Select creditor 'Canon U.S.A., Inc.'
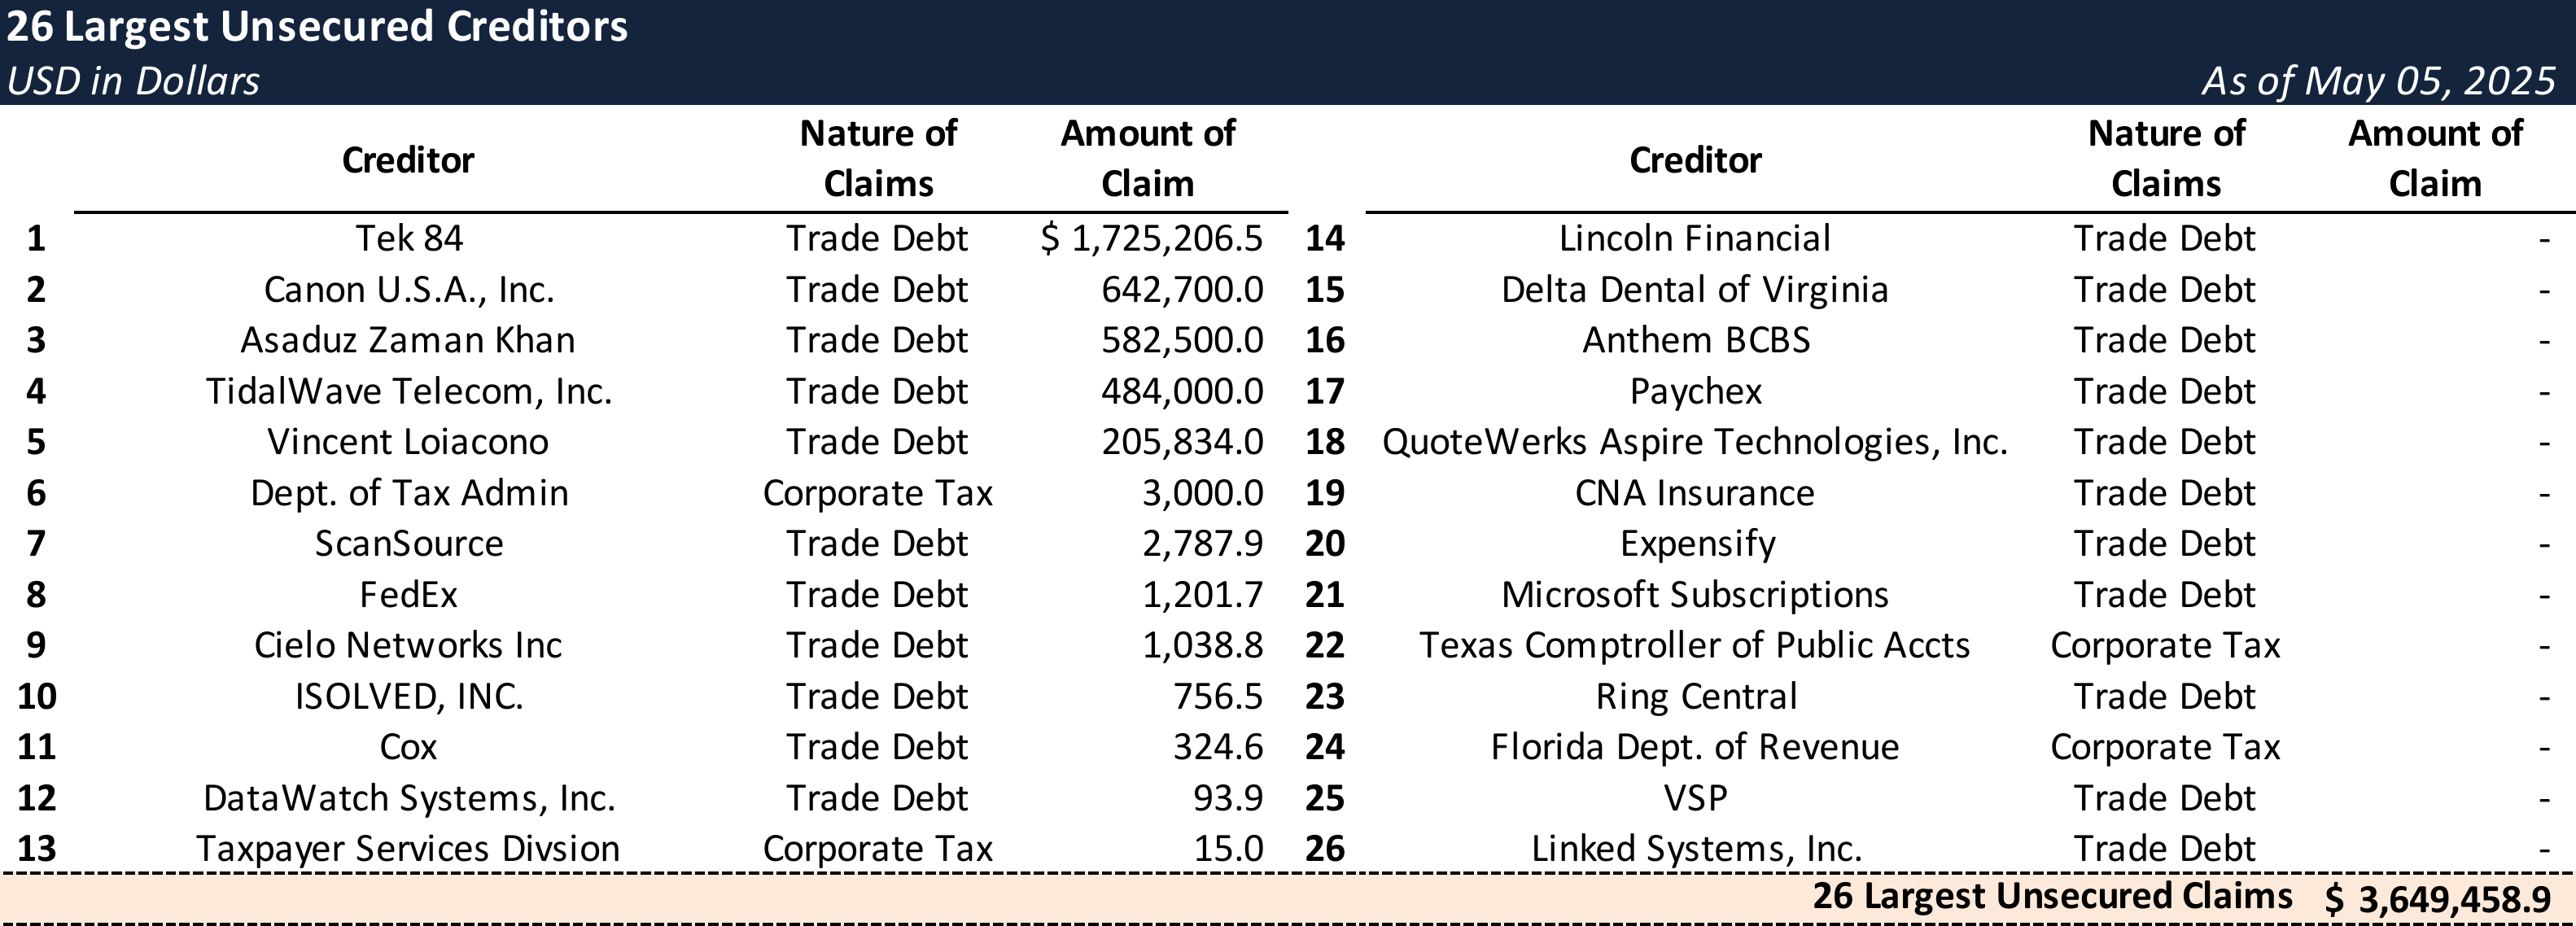Viewport: 2576px width, 926px height. pos(409,289)
